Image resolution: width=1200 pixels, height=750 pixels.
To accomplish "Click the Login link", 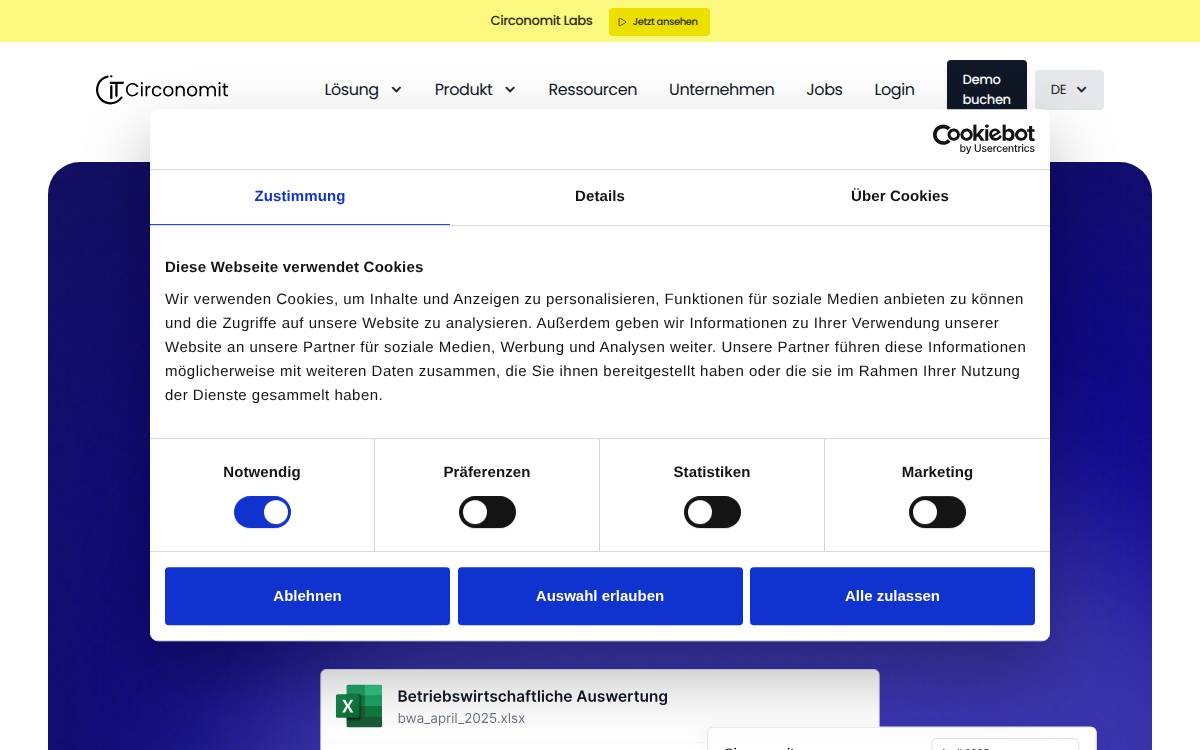I will coord(894,90).
